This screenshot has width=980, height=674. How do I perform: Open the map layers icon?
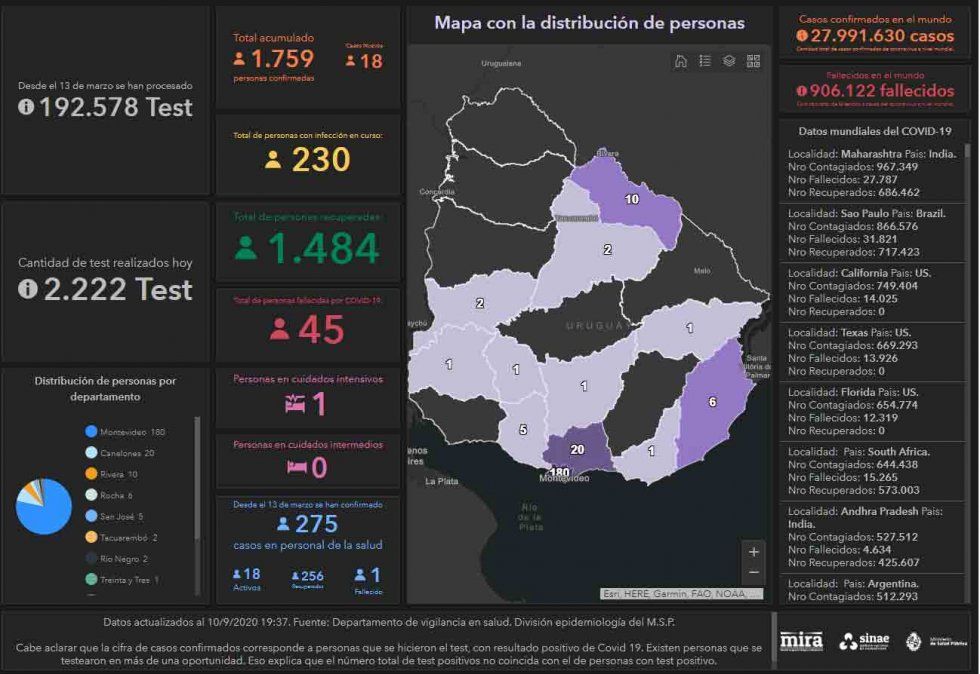click(729, 61)
